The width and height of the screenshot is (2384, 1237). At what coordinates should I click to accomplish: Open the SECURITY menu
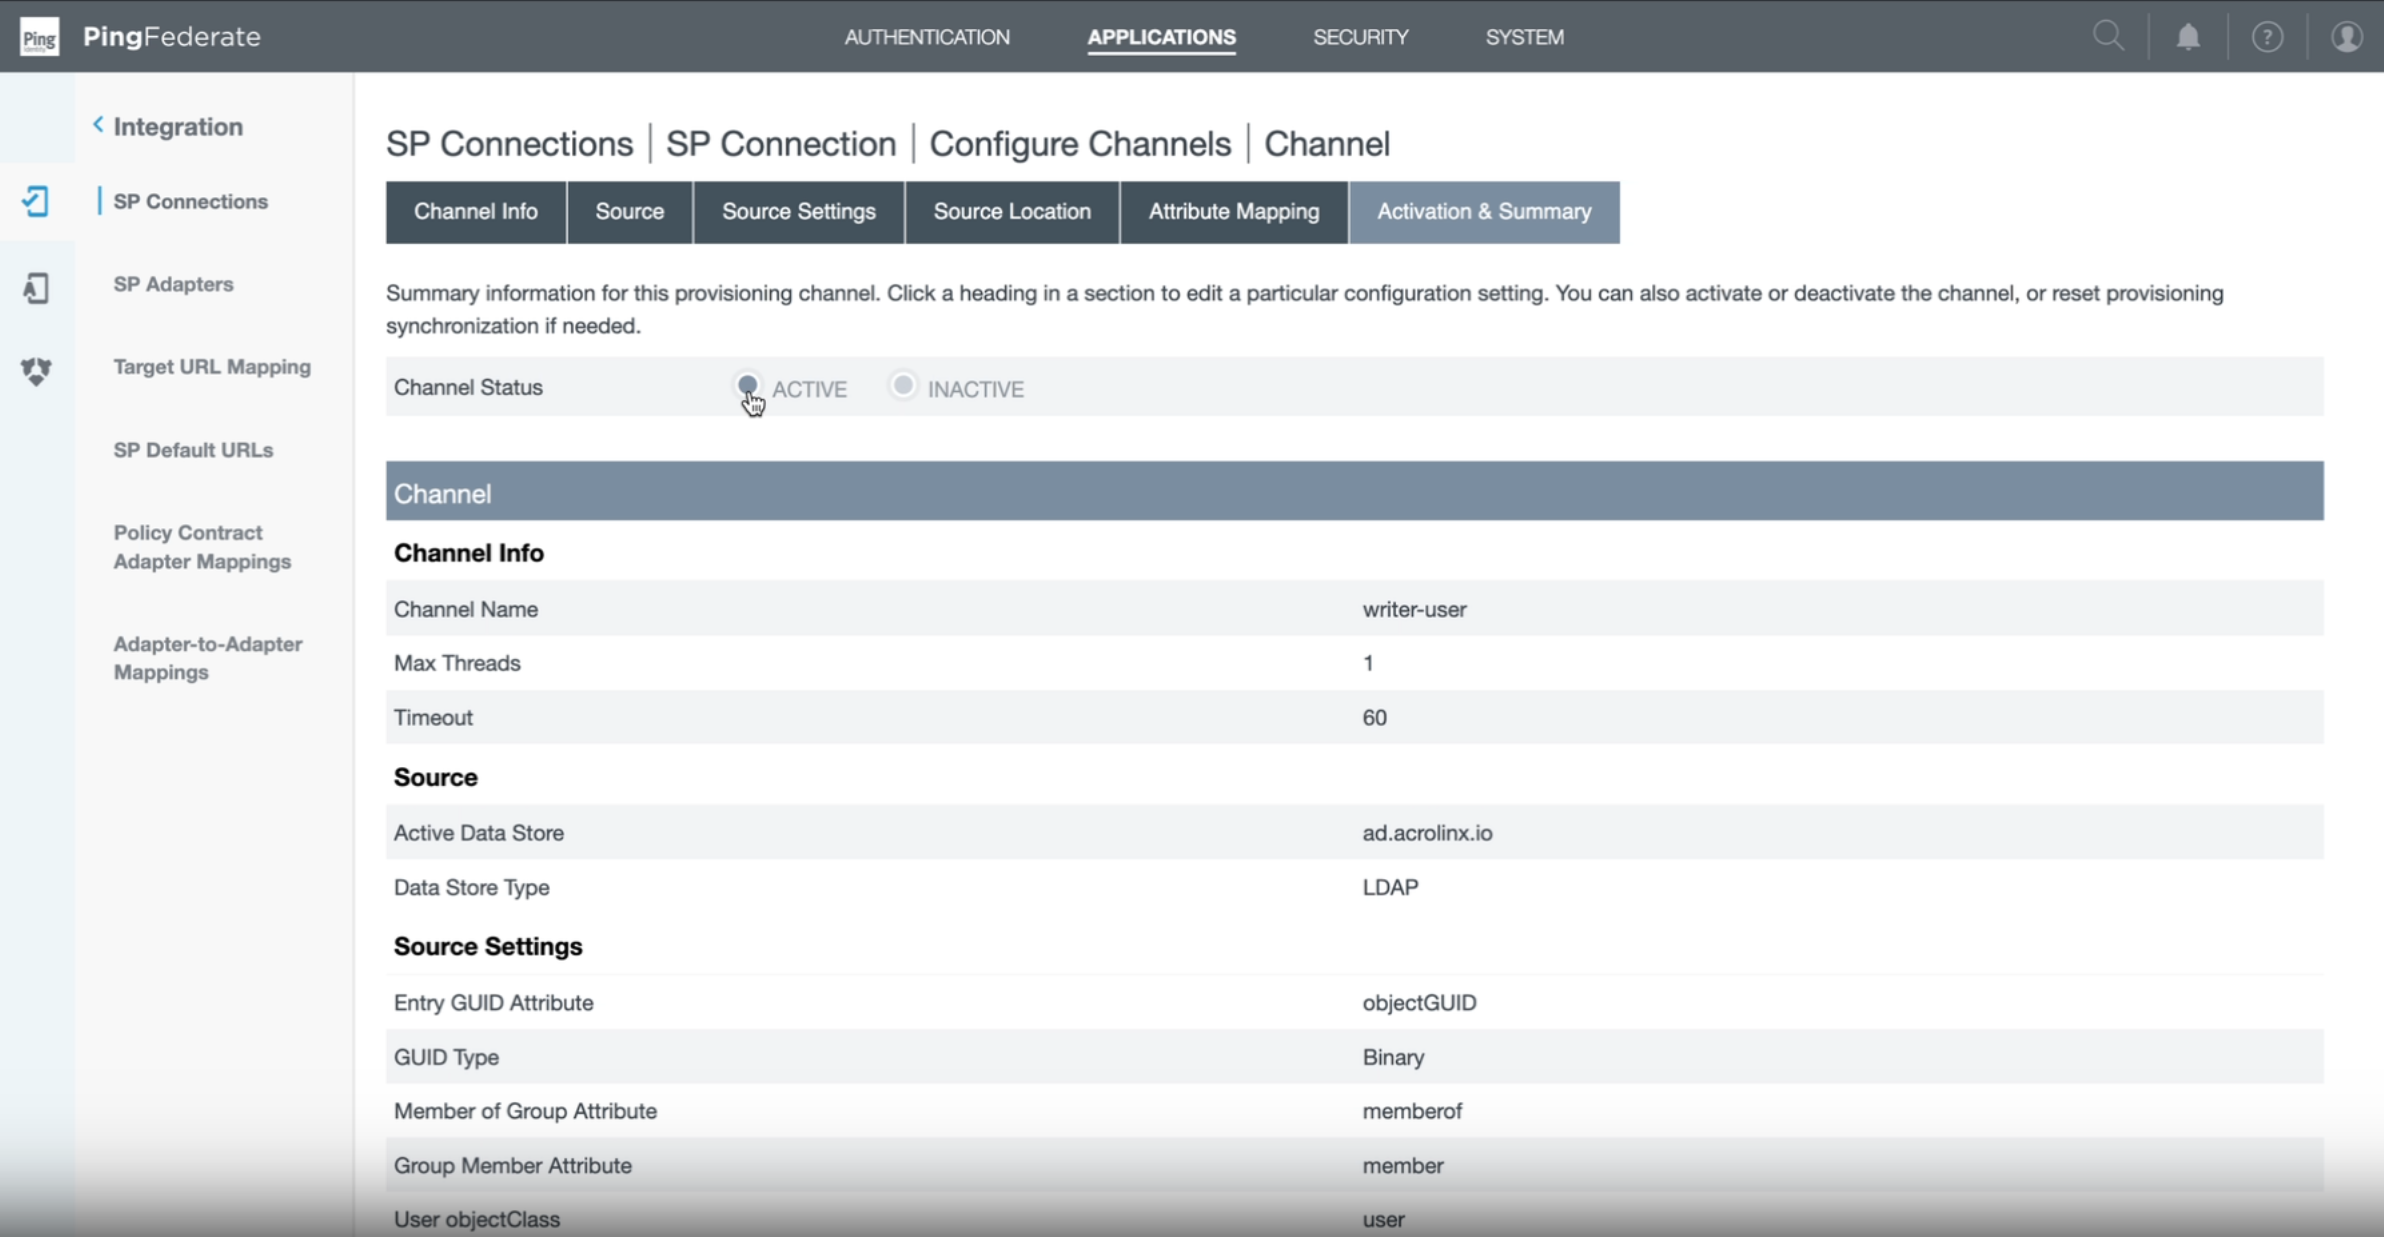pos(1360,37)
